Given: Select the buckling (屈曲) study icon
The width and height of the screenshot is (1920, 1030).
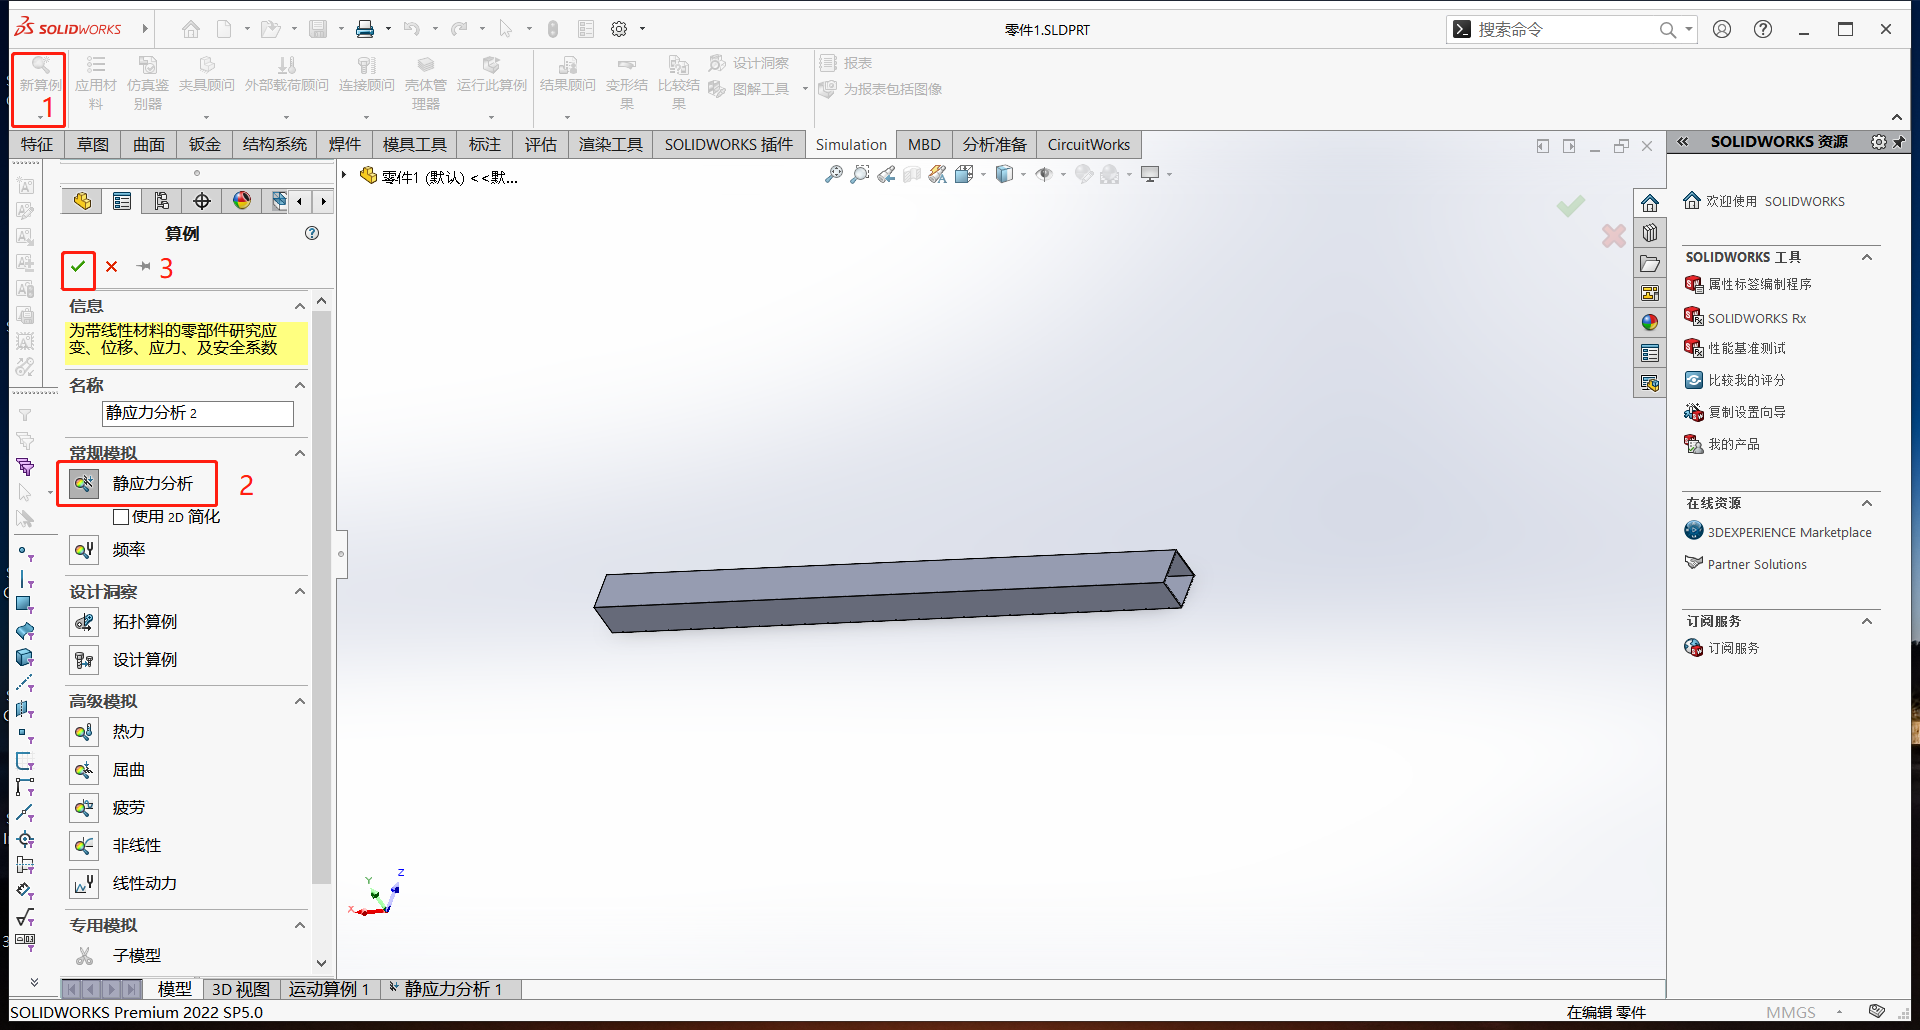Looking at the screenshot, I should [x=84, y=770].
